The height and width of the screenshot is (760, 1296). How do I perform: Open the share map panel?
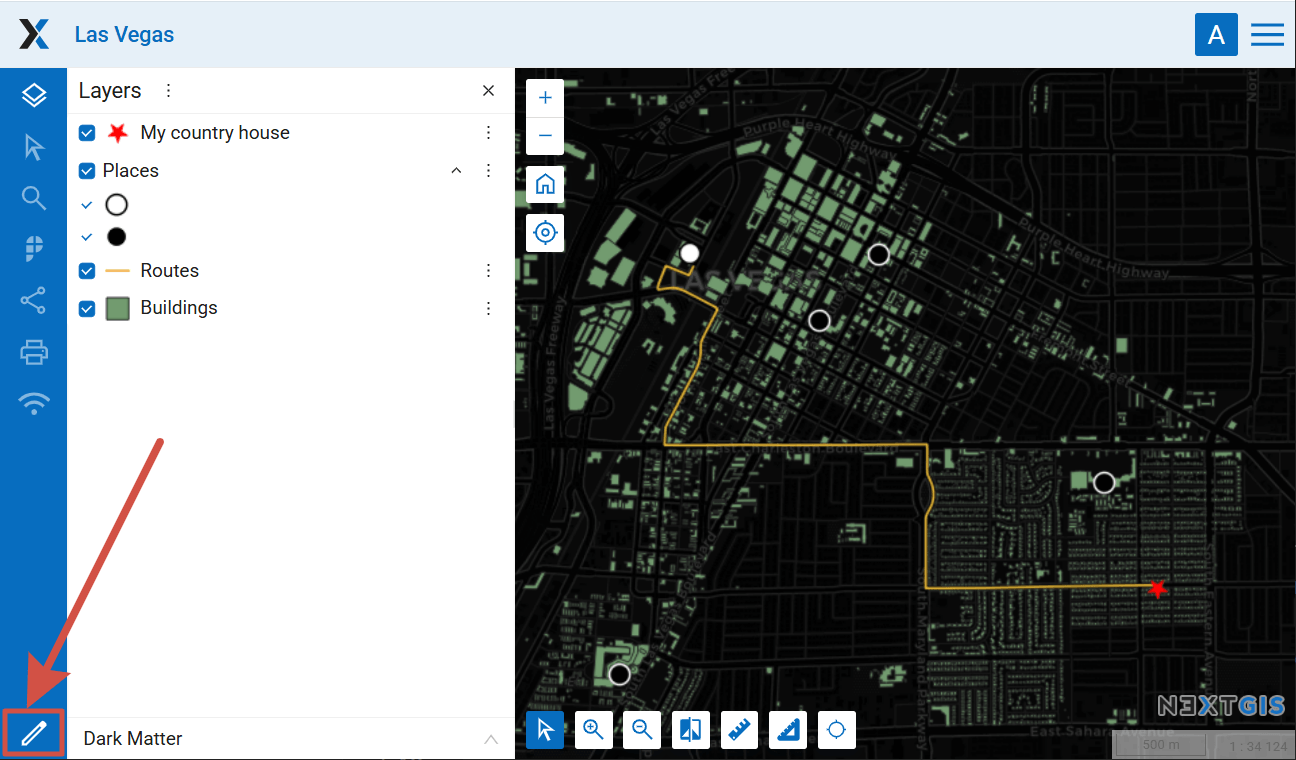coord(34,300)
